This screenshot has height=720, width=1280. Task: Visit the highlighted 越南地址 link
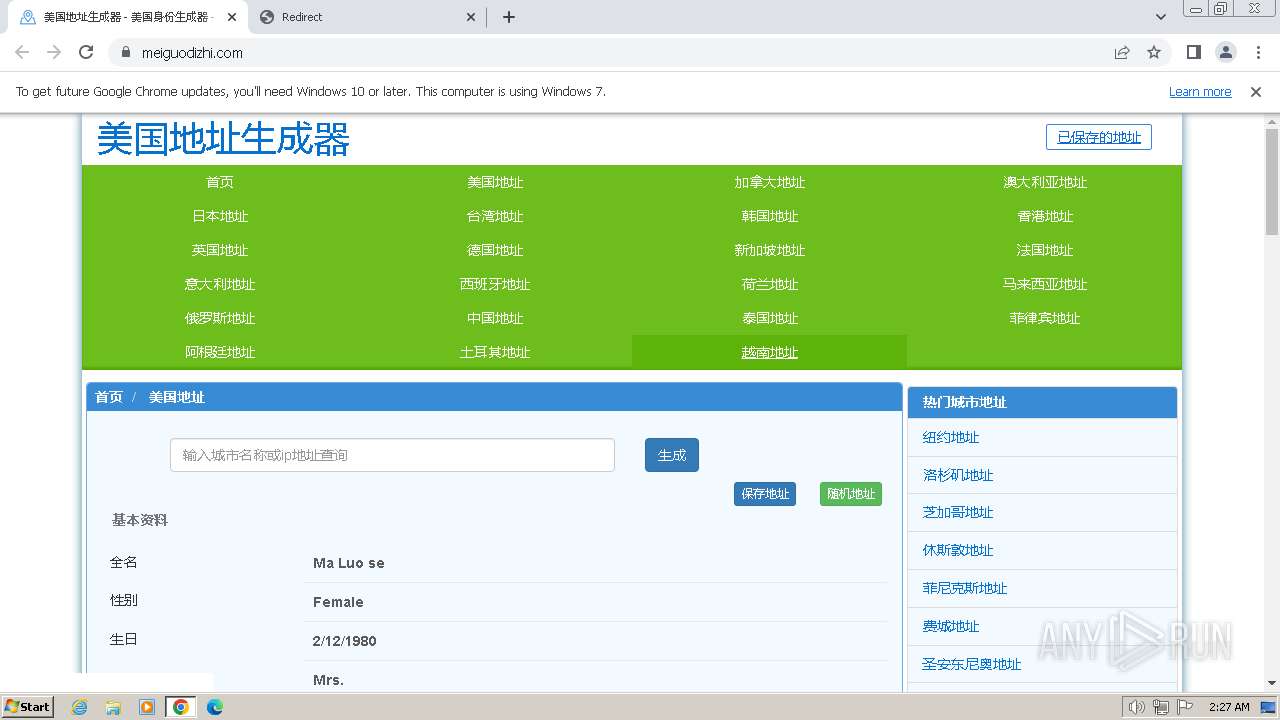(x=770, y=352)
